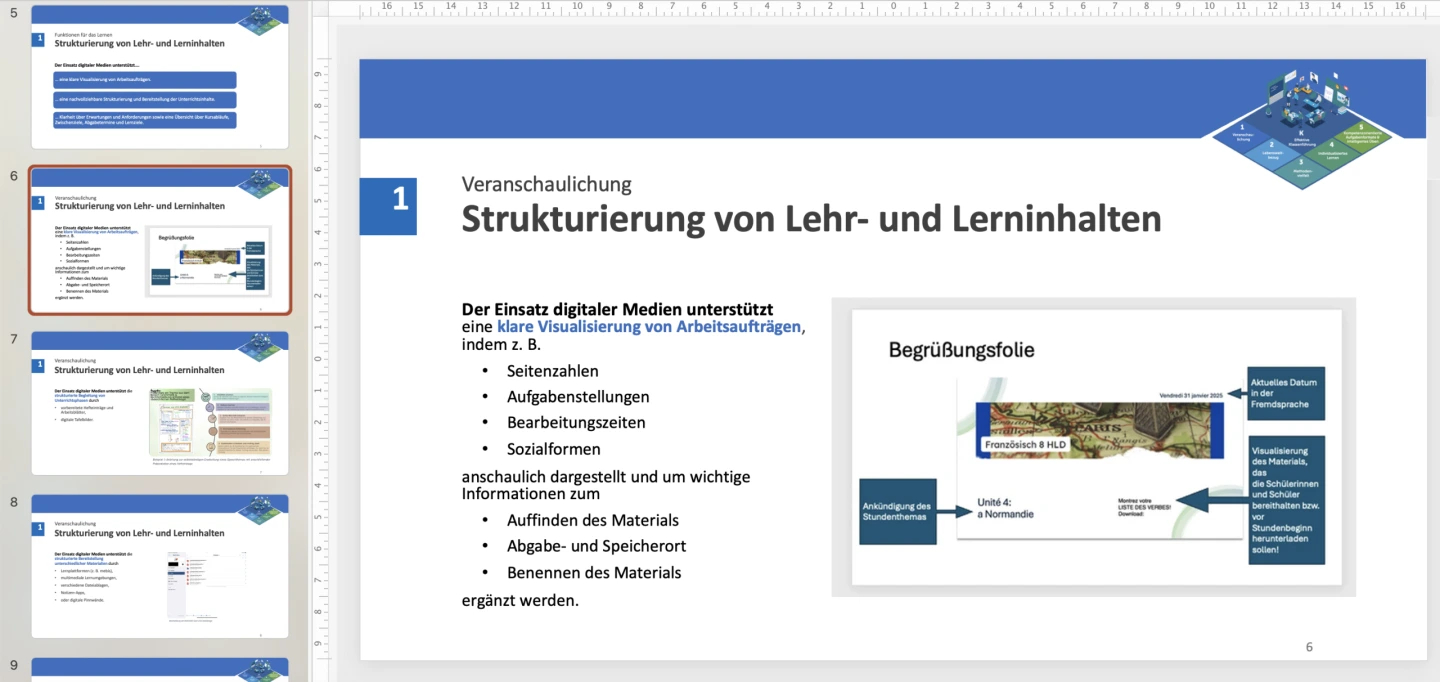Click the horizontal ruler above the slide
This screenshot has height=682, width=1440.
point(880,9)
